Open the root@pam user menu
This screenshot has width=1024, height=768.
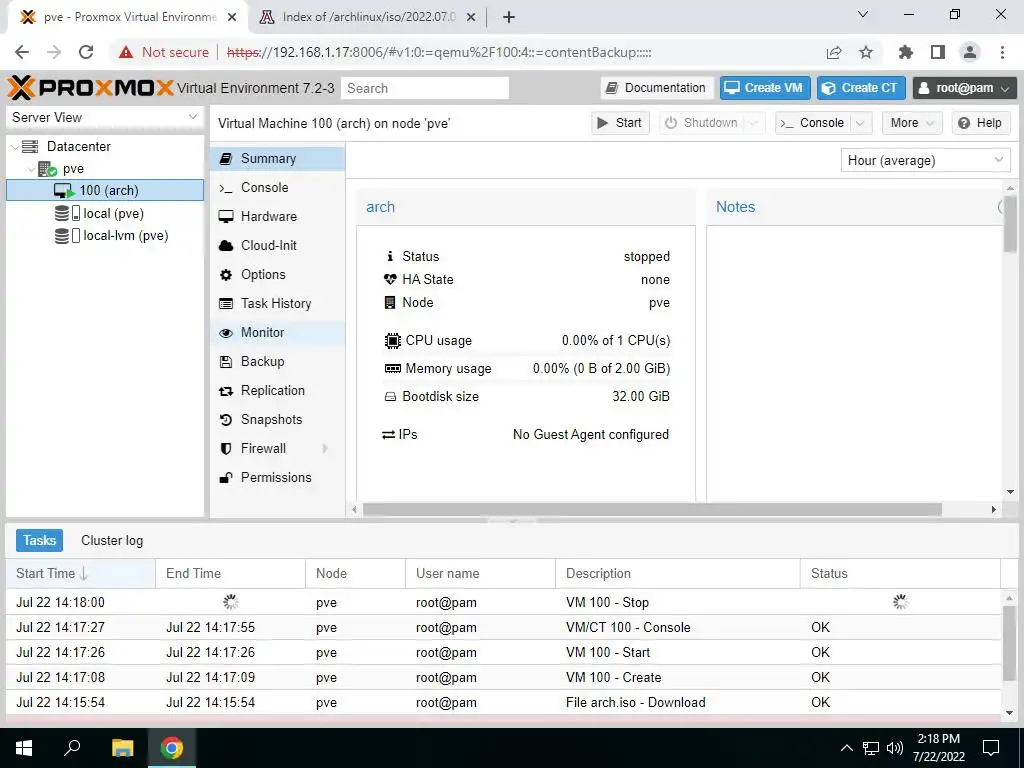click(965, 88)
